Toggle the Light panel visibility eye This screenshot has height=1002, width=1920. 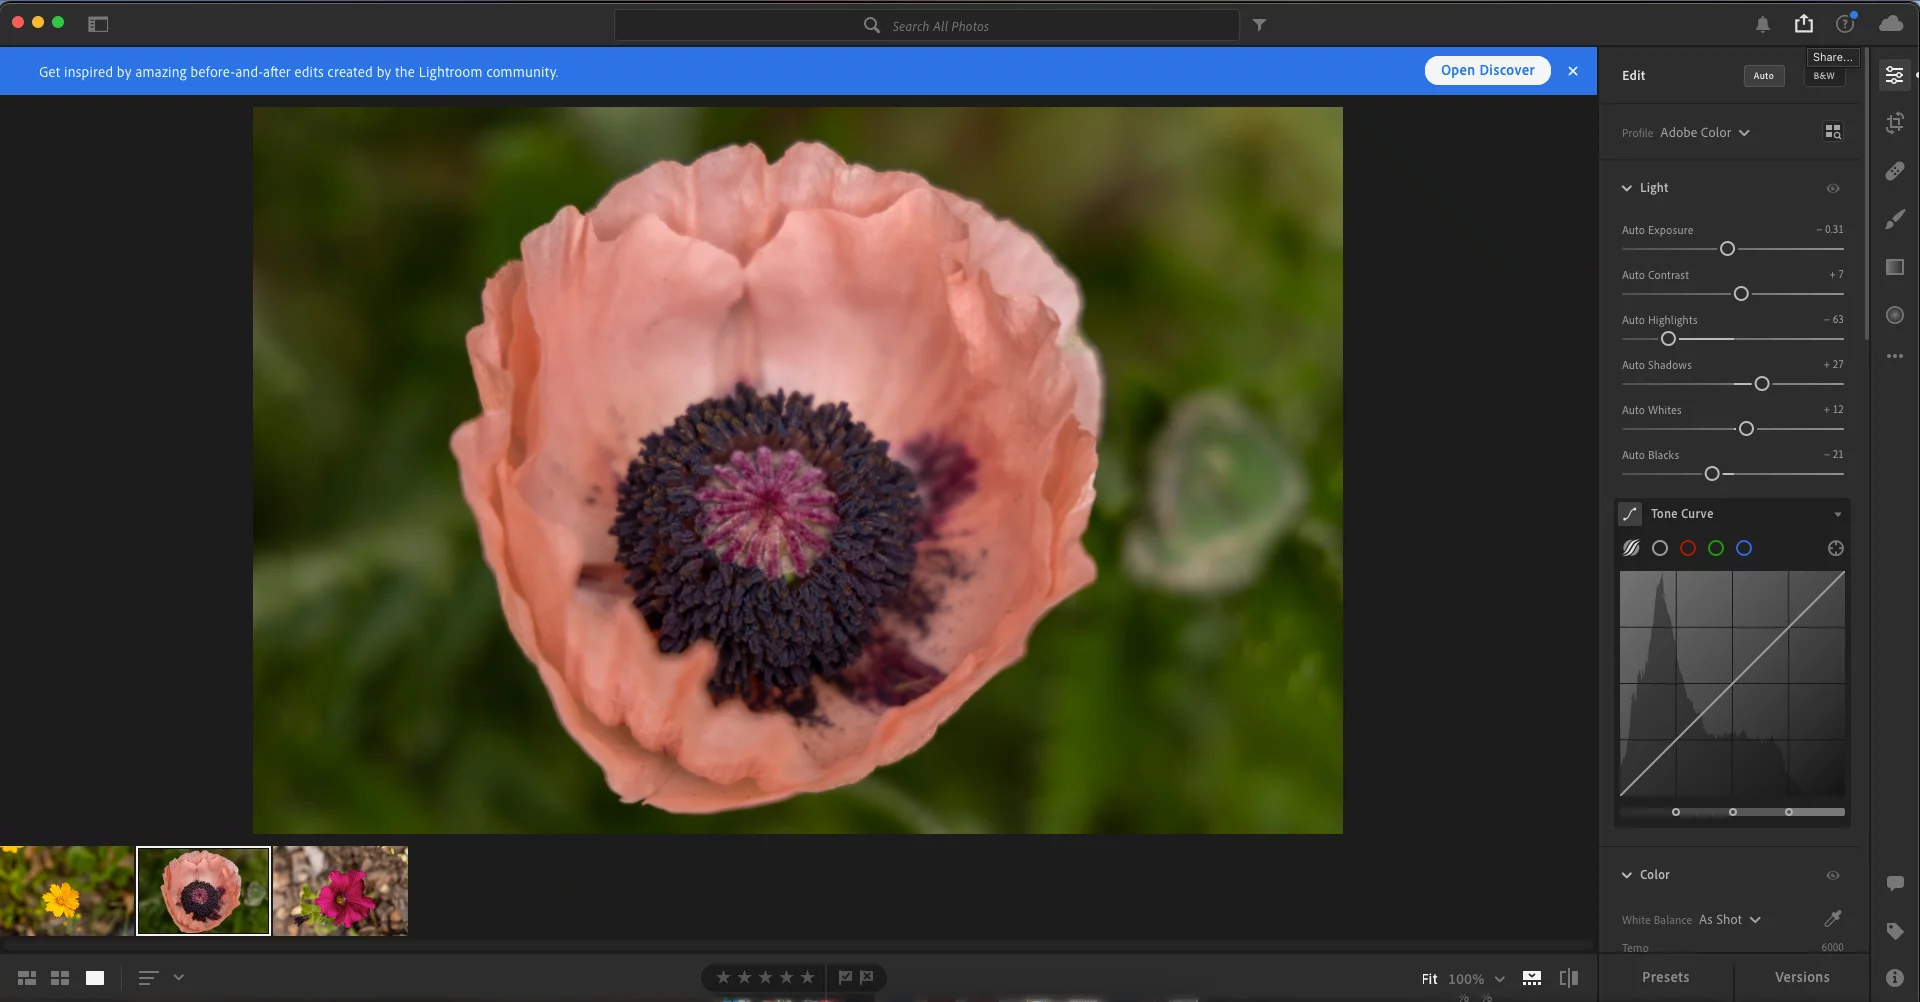click(1835, 188)
